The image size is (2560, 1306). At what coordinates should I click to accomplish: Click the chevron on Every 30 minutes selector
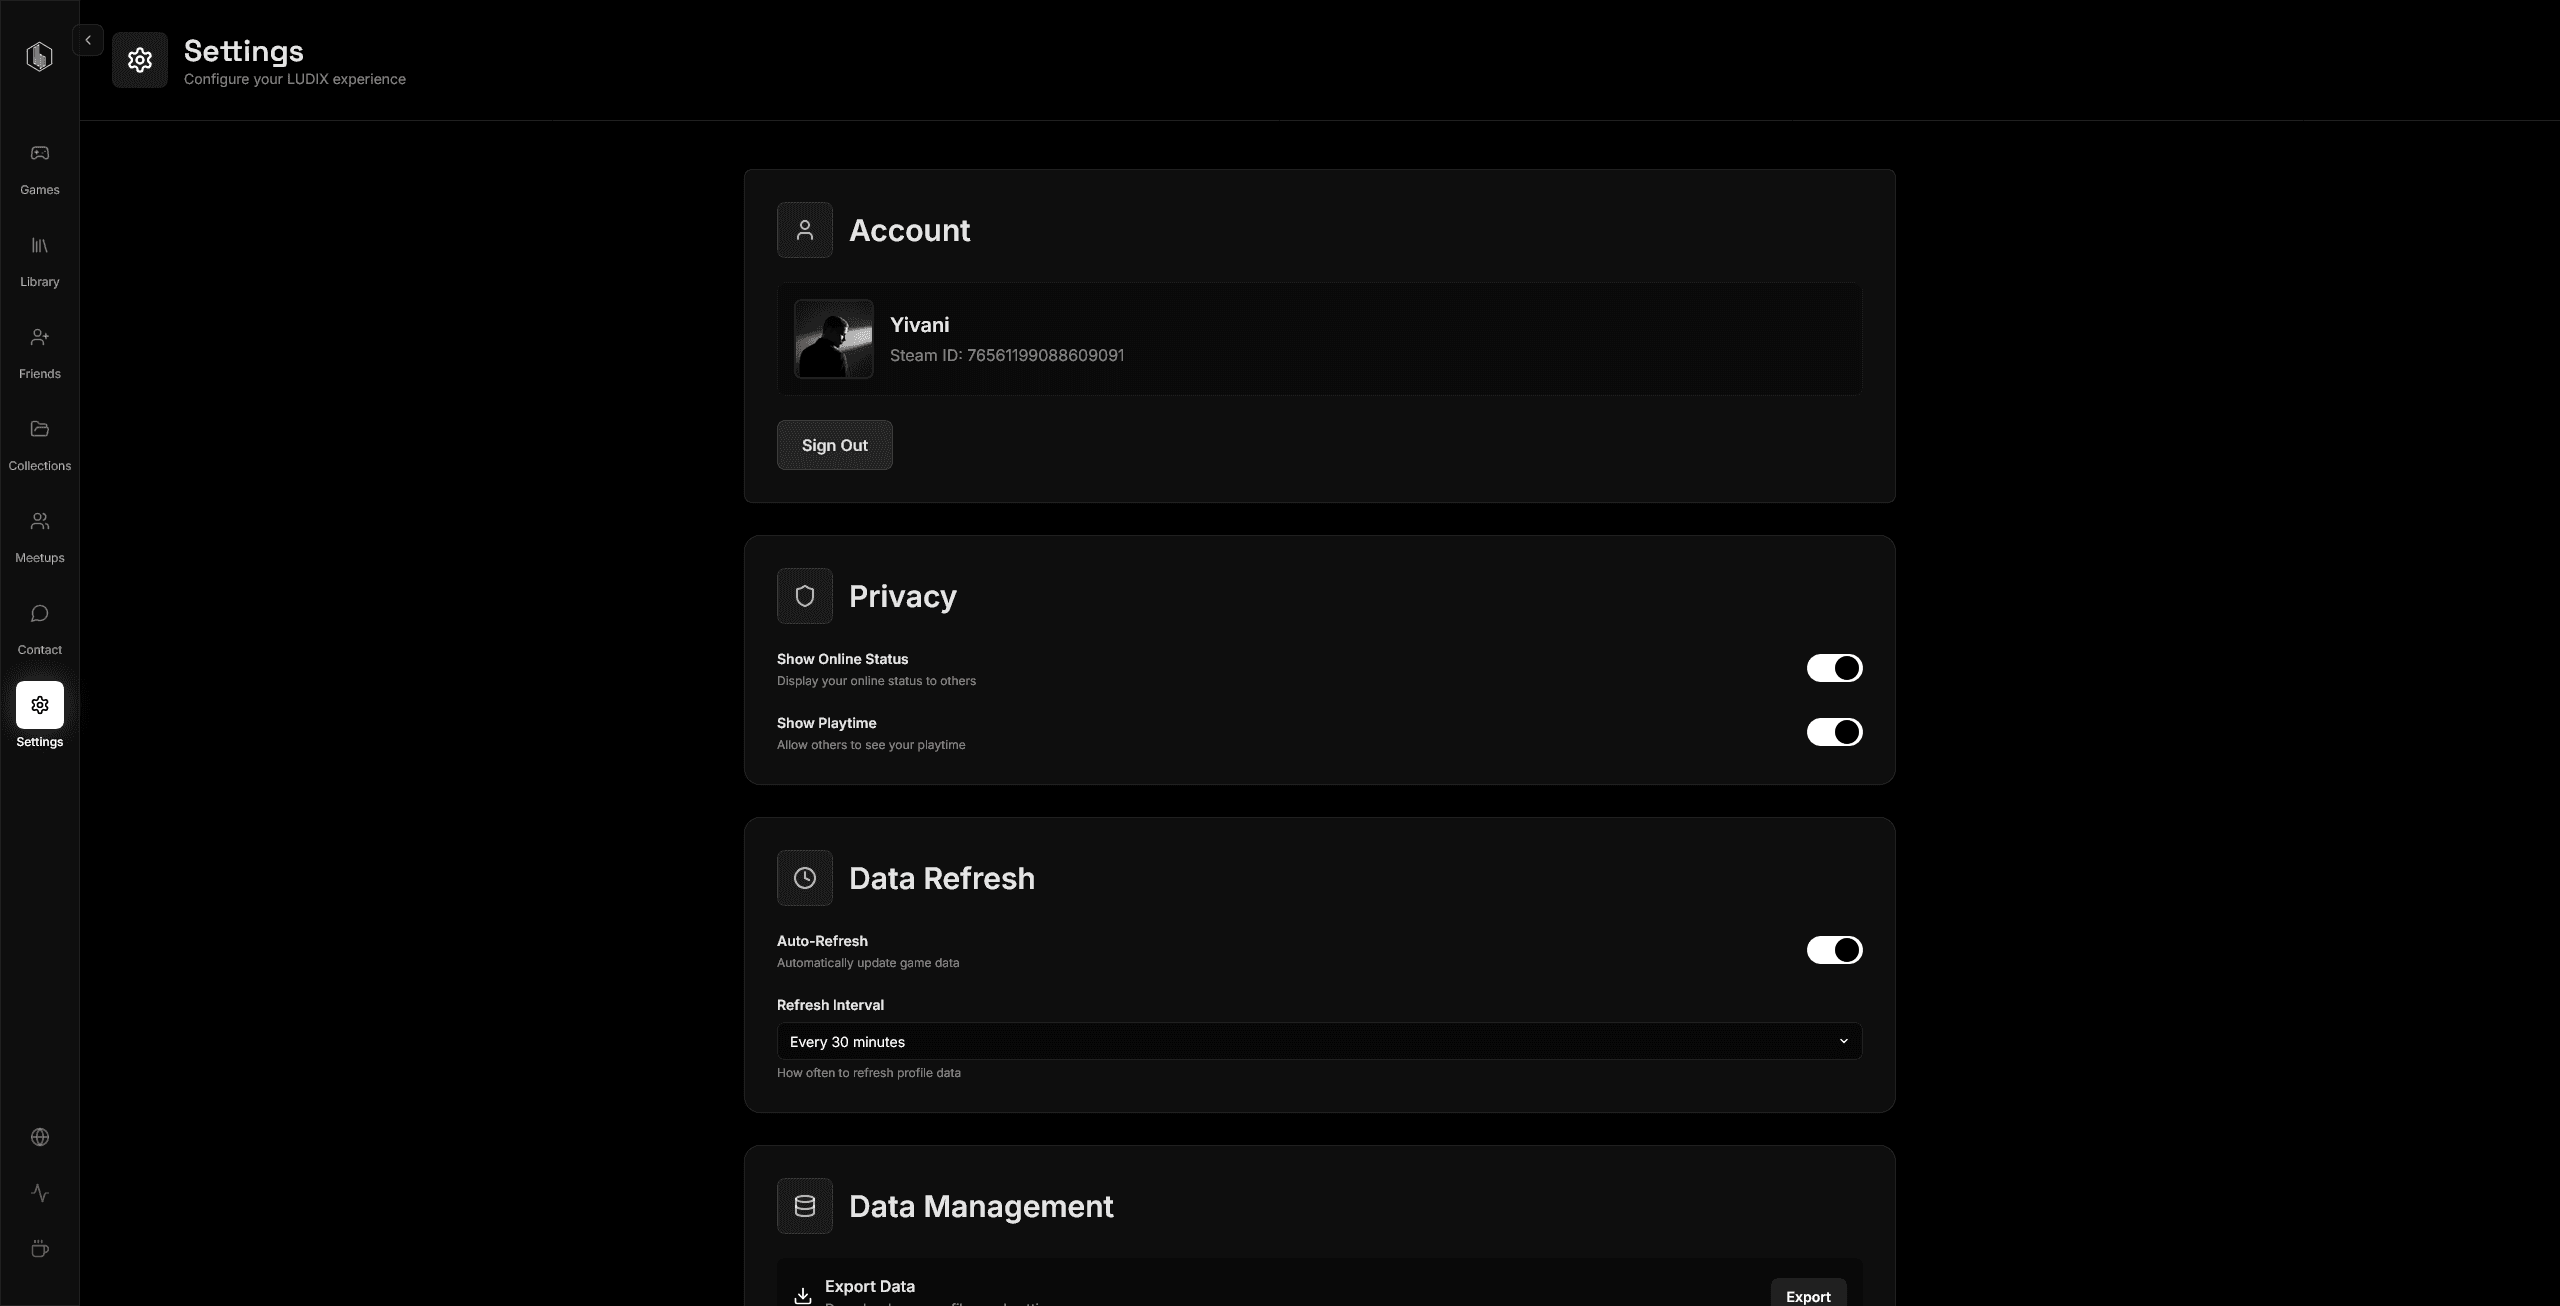(1843, 1041)
